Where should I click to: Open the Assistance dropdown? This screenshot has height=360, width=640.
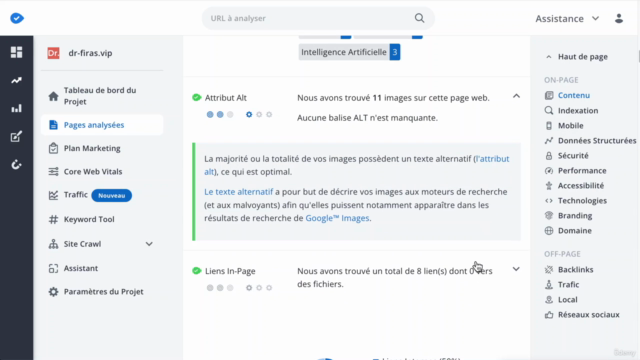point(567,18)
